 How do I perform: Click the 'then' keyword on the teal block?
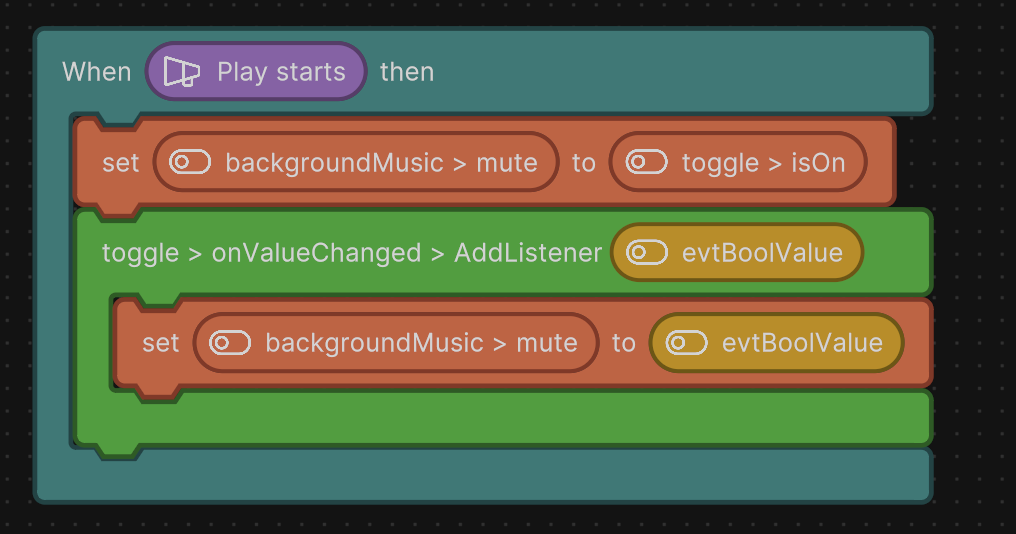(x=407, y=72)
